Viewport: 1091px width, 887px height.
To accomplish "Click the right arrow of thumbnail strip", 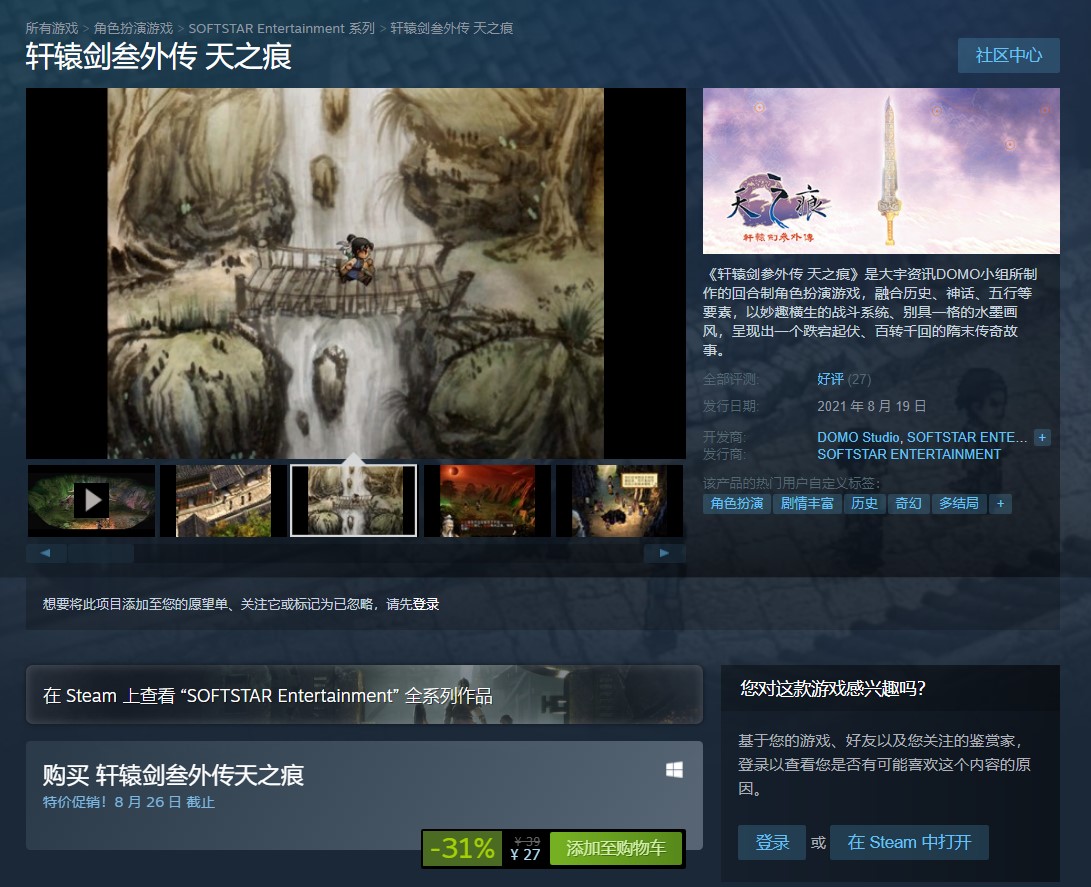I will pos(664,553).
